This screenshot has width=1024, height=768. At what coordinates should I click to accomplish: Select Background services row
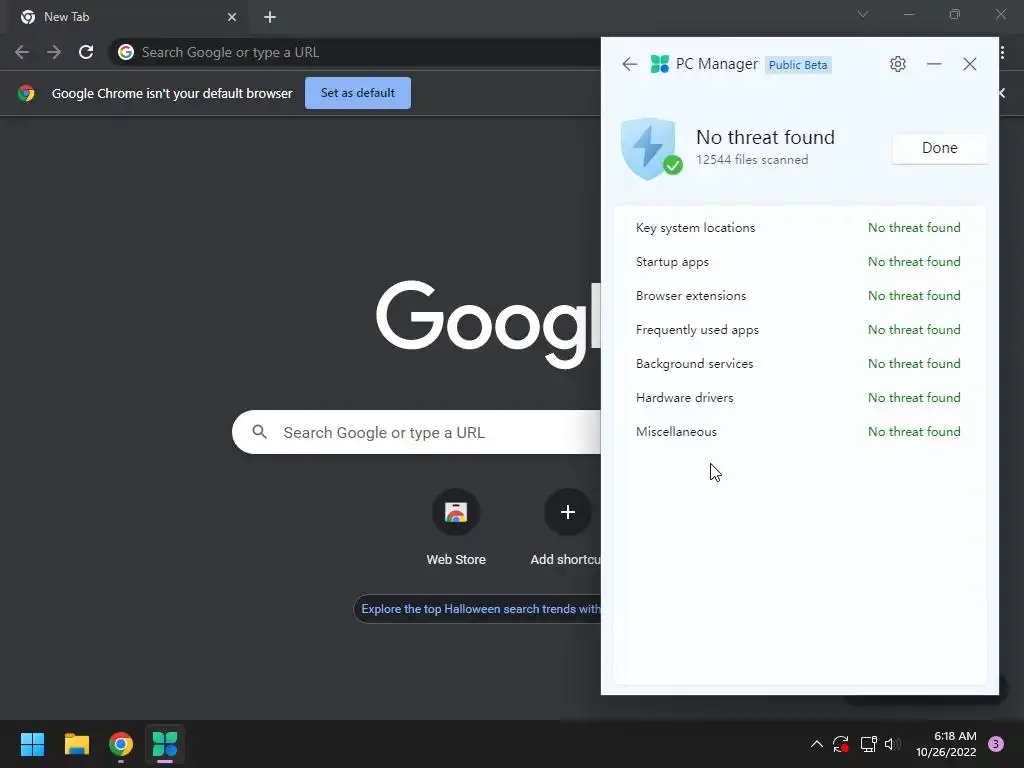799,364
